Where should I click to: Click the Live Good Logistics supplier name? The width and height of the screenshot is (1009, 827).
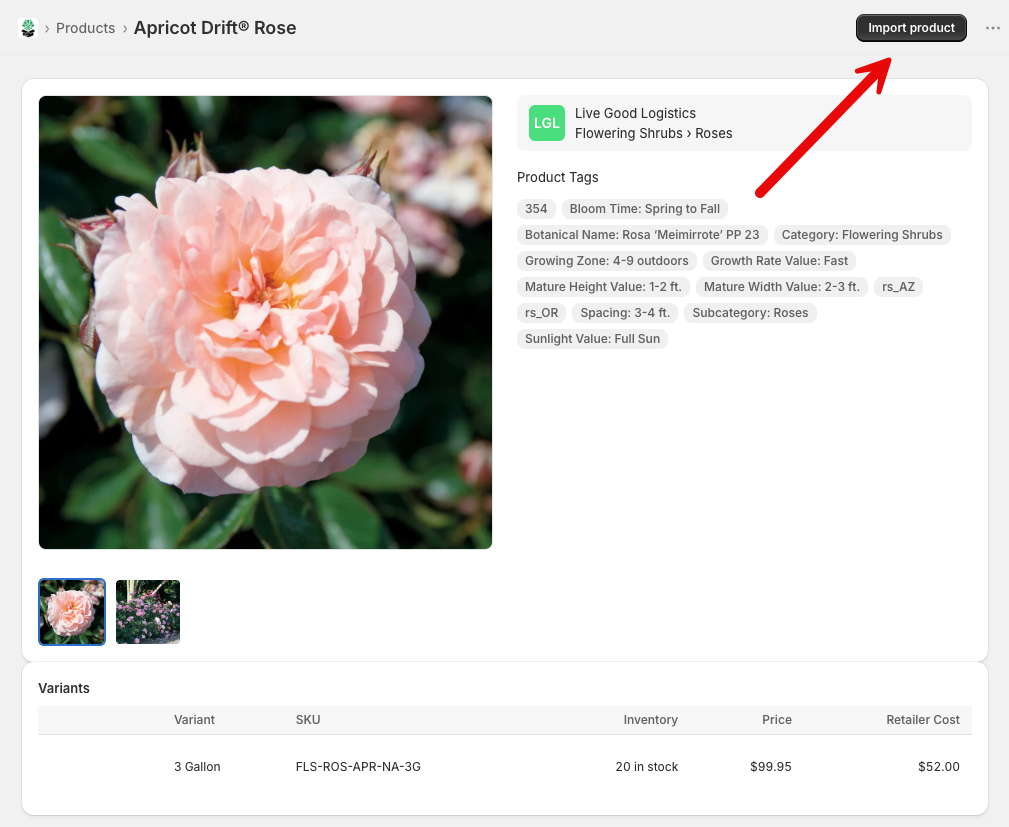coord(635,113)
